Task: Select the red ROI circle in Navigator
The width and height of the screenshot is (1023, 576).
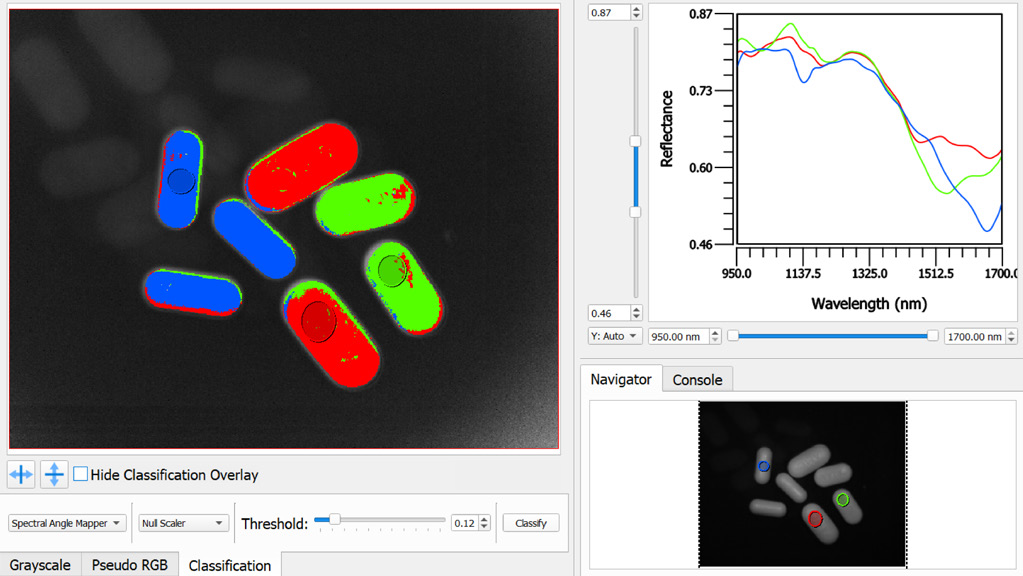Action: (x=815, y=519)
